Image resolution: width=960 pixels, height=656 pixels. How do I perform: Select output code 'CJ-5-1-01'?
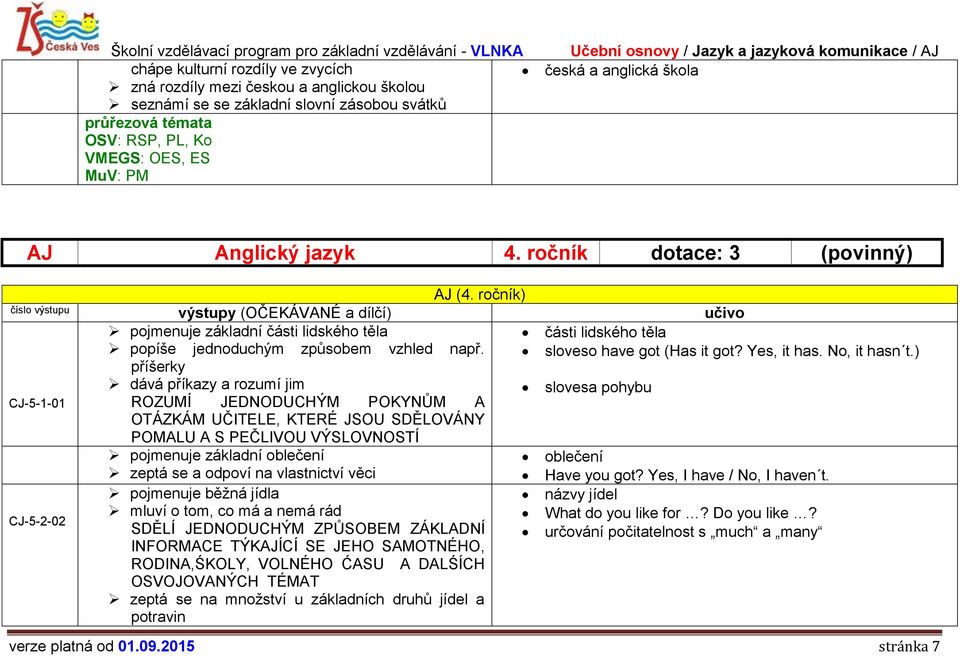(37, 403)
